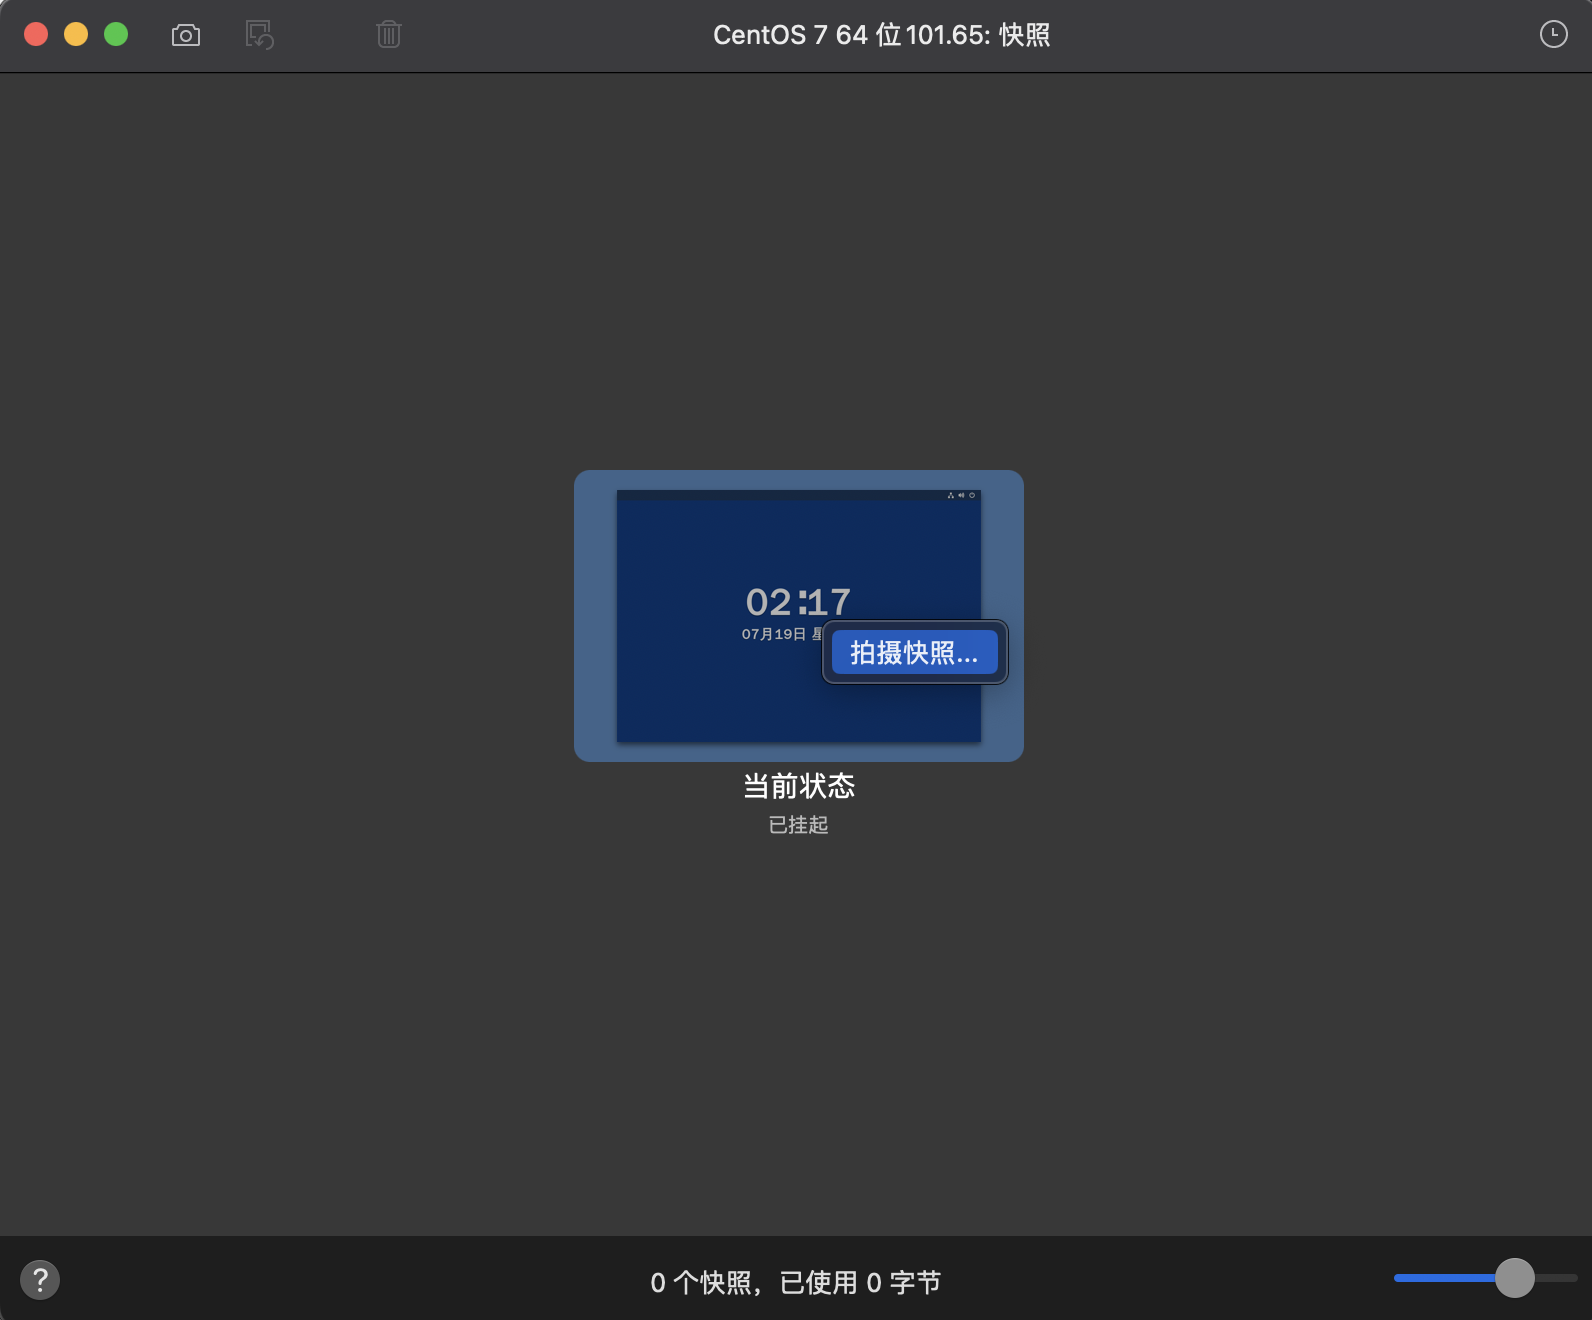Viewport: 1592px width, 1320px height.
Task: Click the 当前状态 label
Action: point(798,786)
